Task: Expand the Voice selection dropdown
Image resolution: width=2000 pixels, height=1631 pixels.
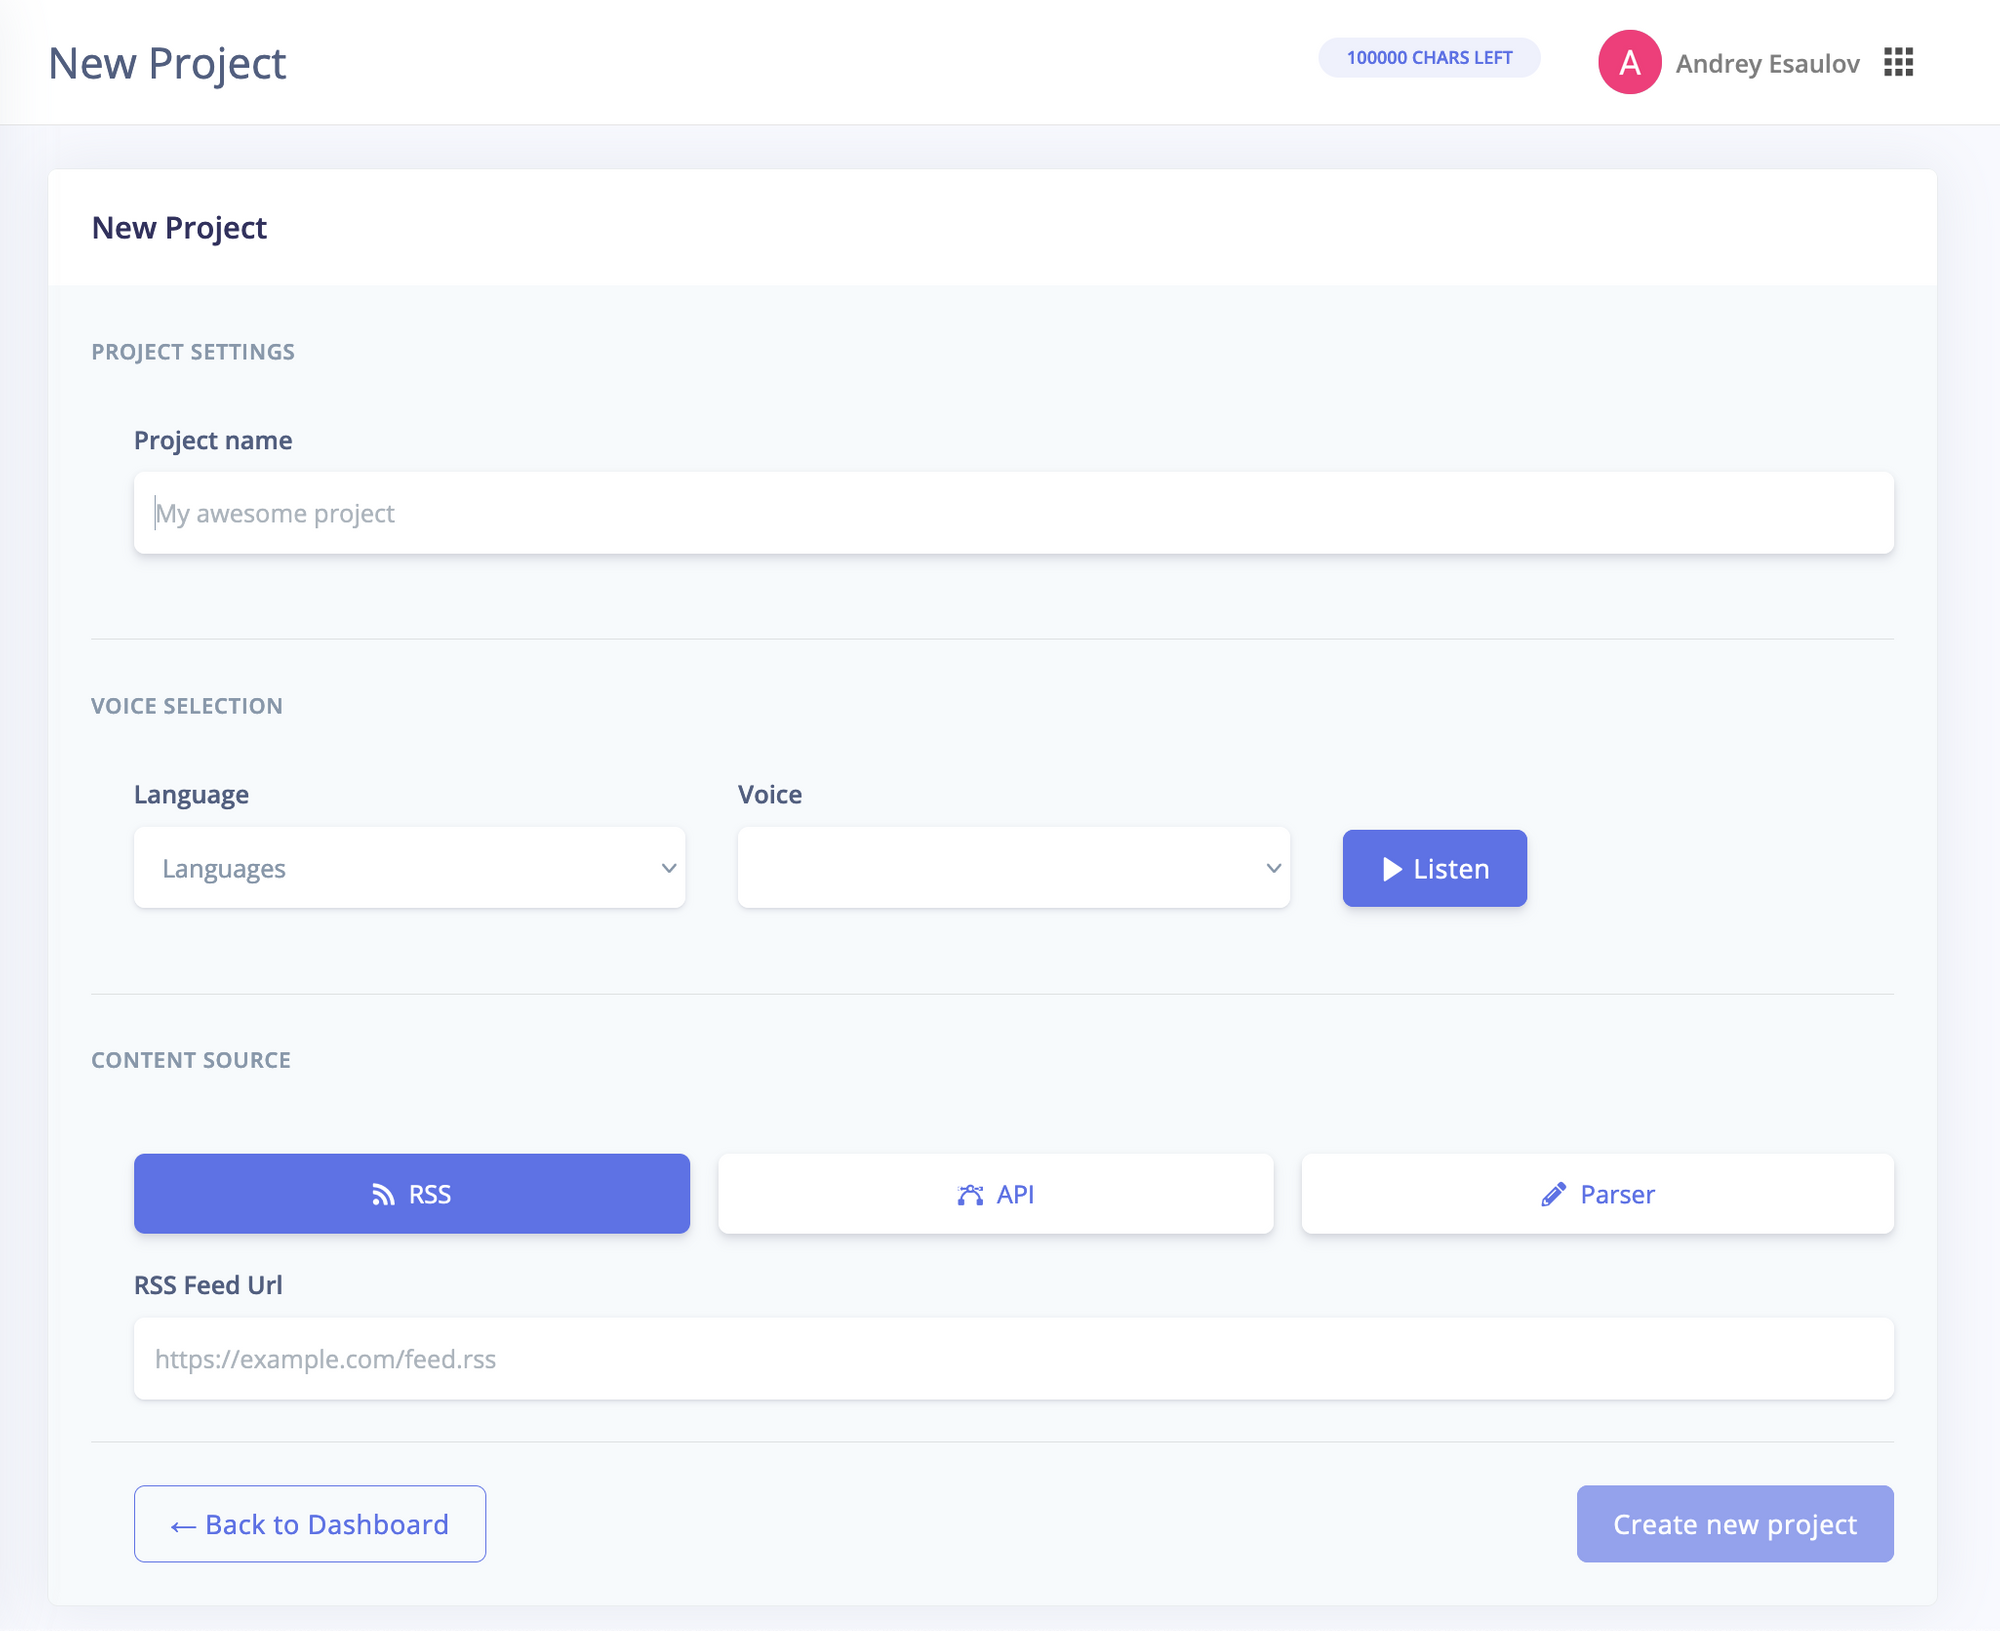Action: click(x=1013, y=867)
